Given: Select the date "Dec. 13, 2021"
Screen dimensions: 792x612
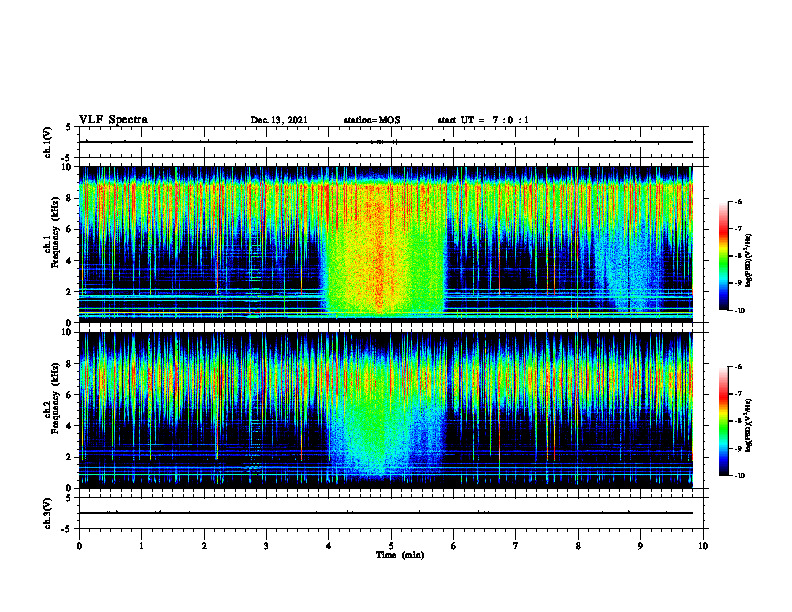Looking at the screenshot, I should coord(279,120).
